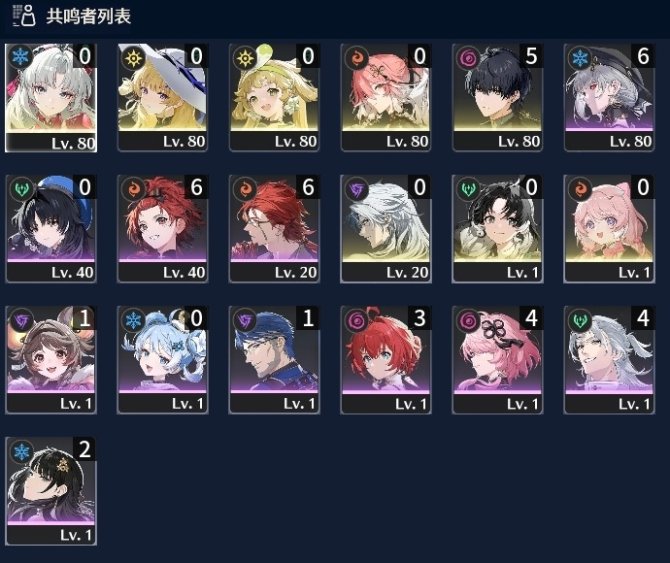Click the ice element icon on the light-blue-haired girl

133,320
